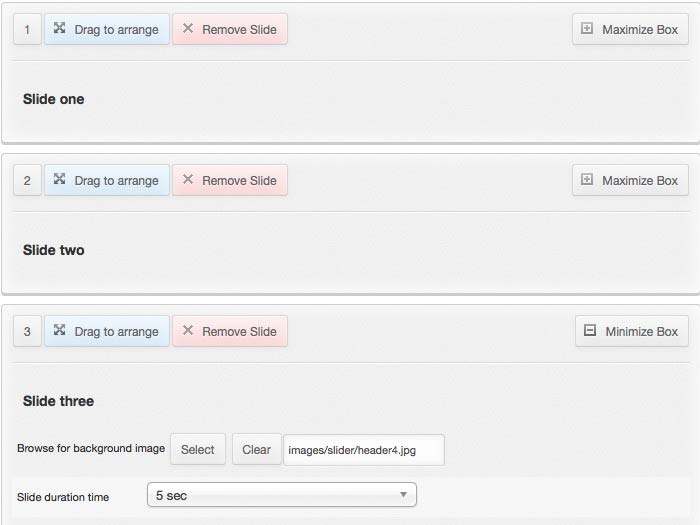Click the X icon on slide 3's Remove Slide
The height and width of the screenshot is (525, 700).
[188, 331]
